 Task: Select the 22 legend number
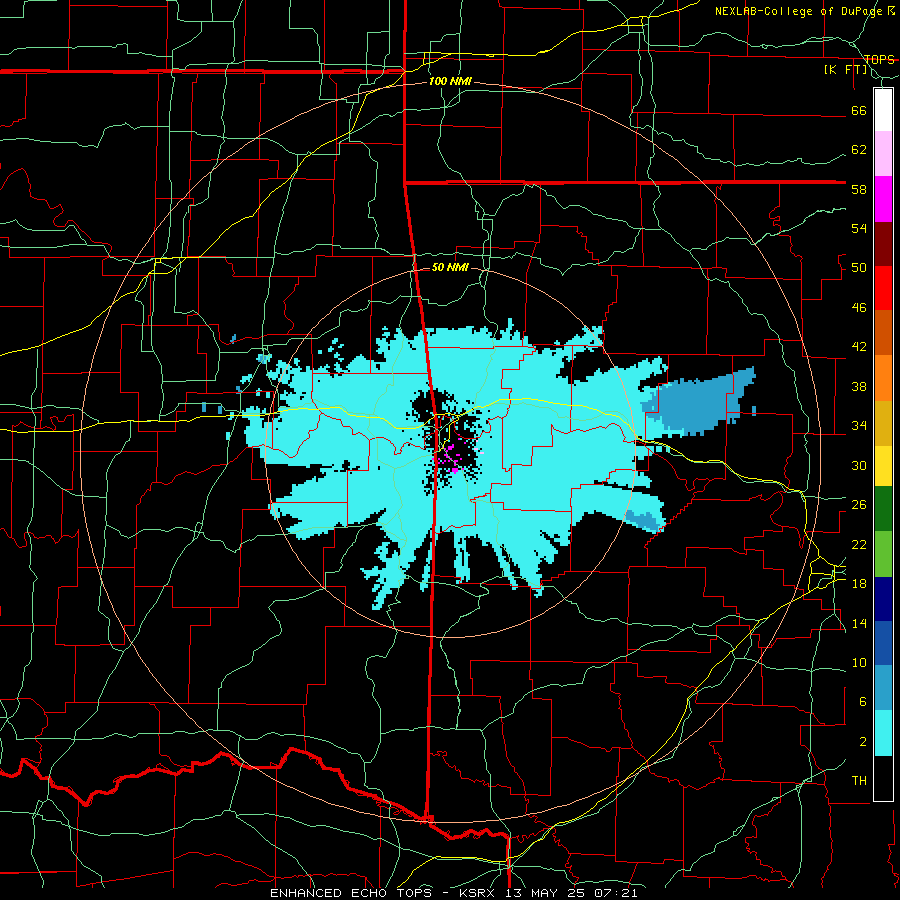(859, 544)
